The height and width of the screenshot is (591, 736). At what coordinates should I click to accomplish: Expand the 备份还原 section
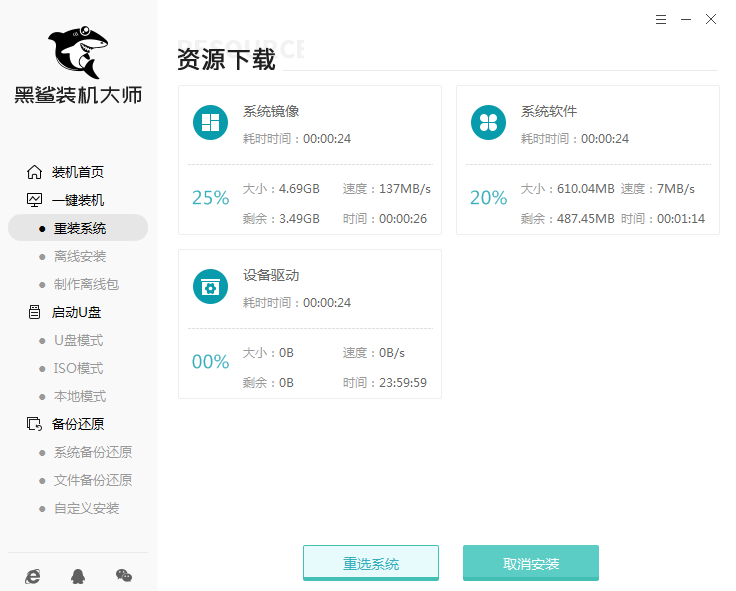77,424
